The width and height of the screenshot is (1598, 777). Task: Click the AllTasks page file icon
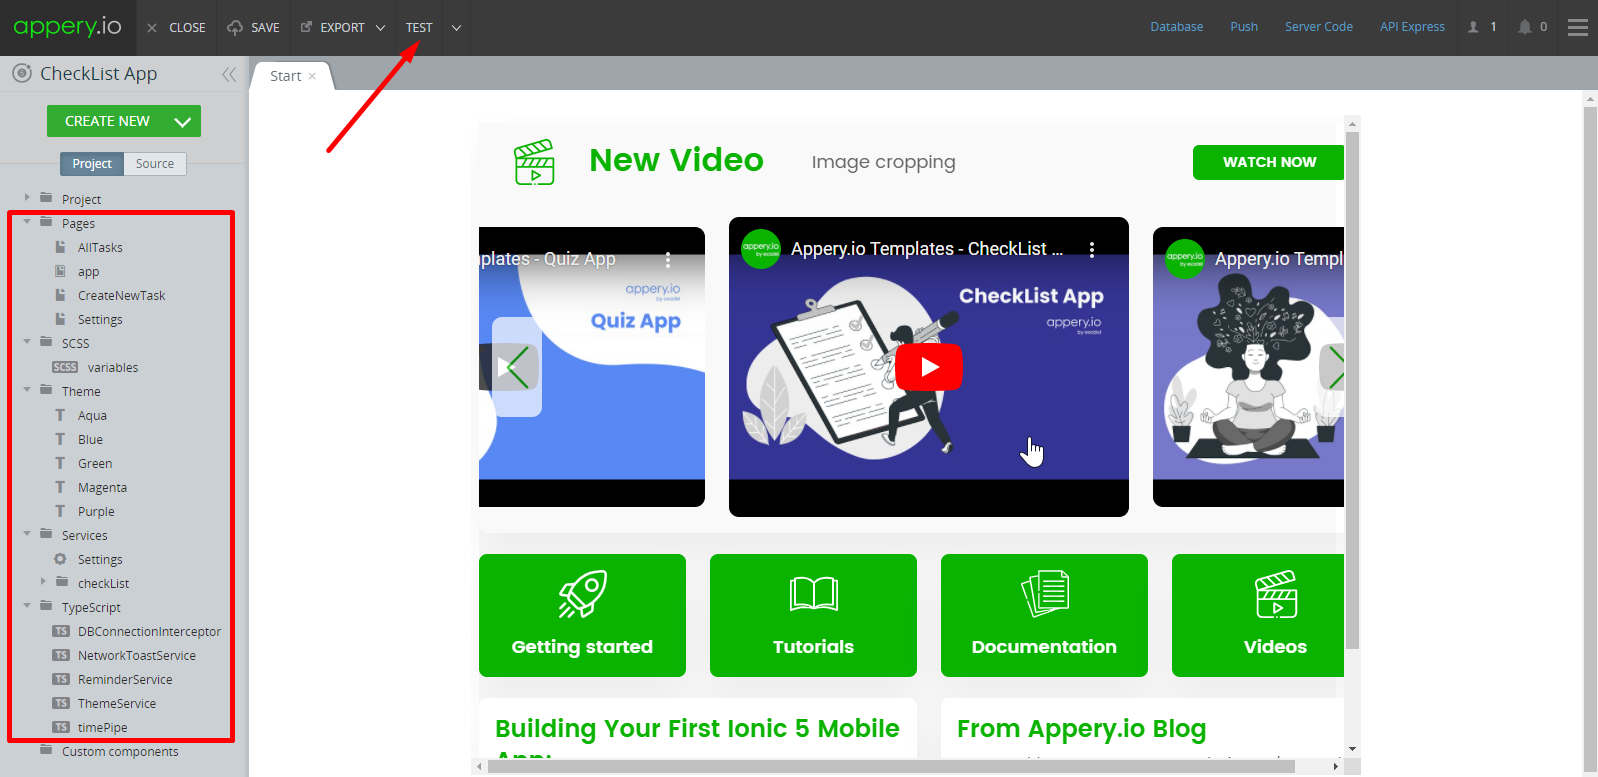click(x=60, y=247)
